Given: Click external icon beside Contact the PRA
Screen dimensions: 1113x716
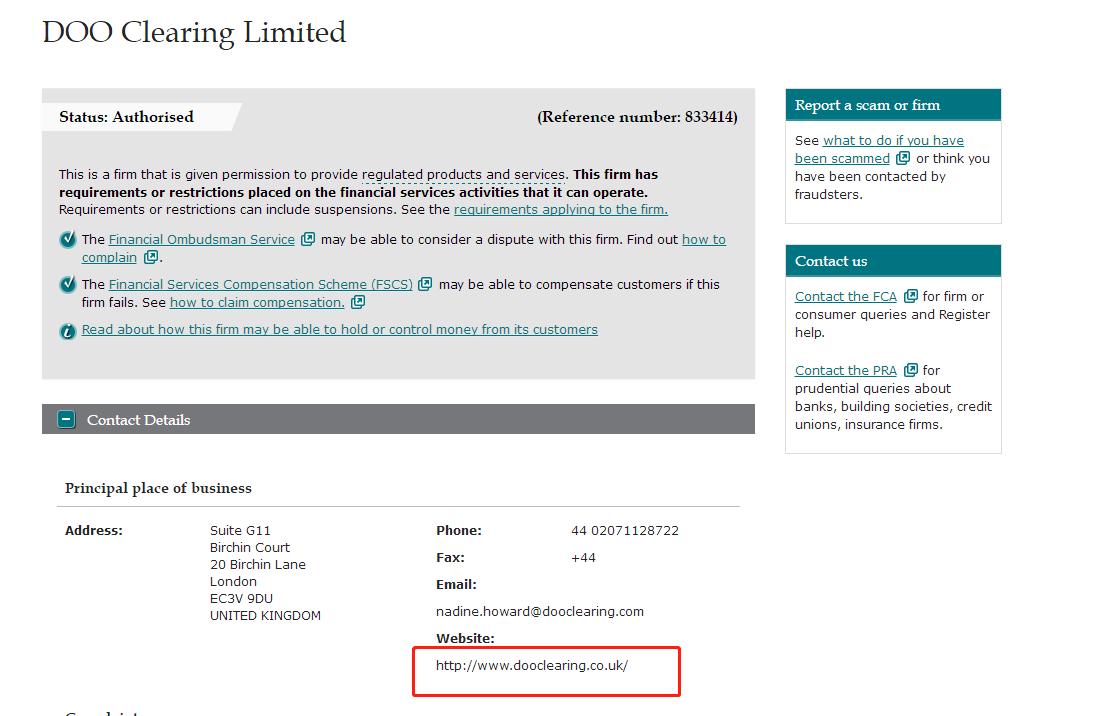Looking at the screenshot, I should coord(910,370).
